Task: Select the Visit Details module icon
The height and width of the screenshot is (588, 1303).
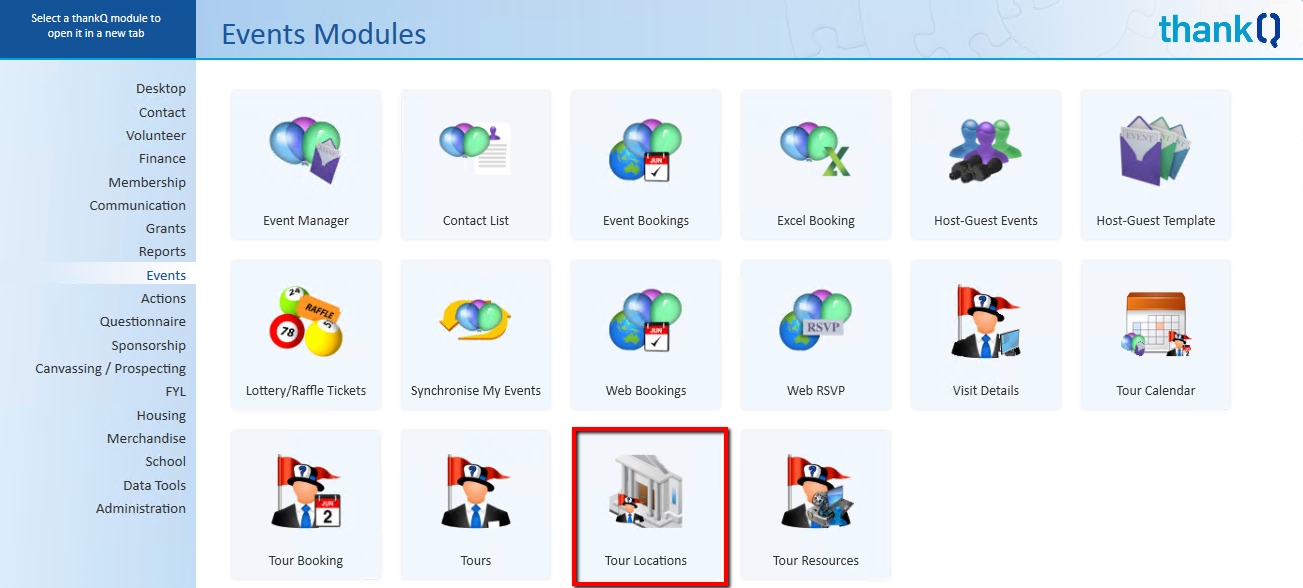Action: click(986, 322)
